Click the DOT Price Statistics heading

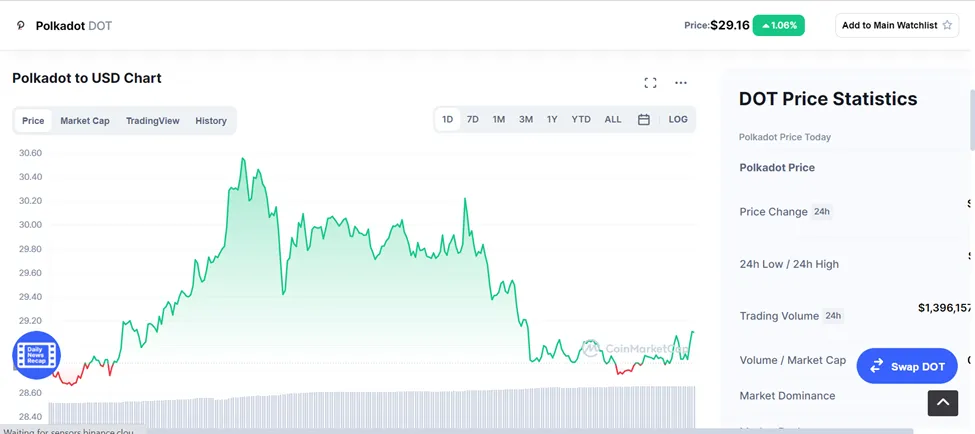click(x=828, y=98)
